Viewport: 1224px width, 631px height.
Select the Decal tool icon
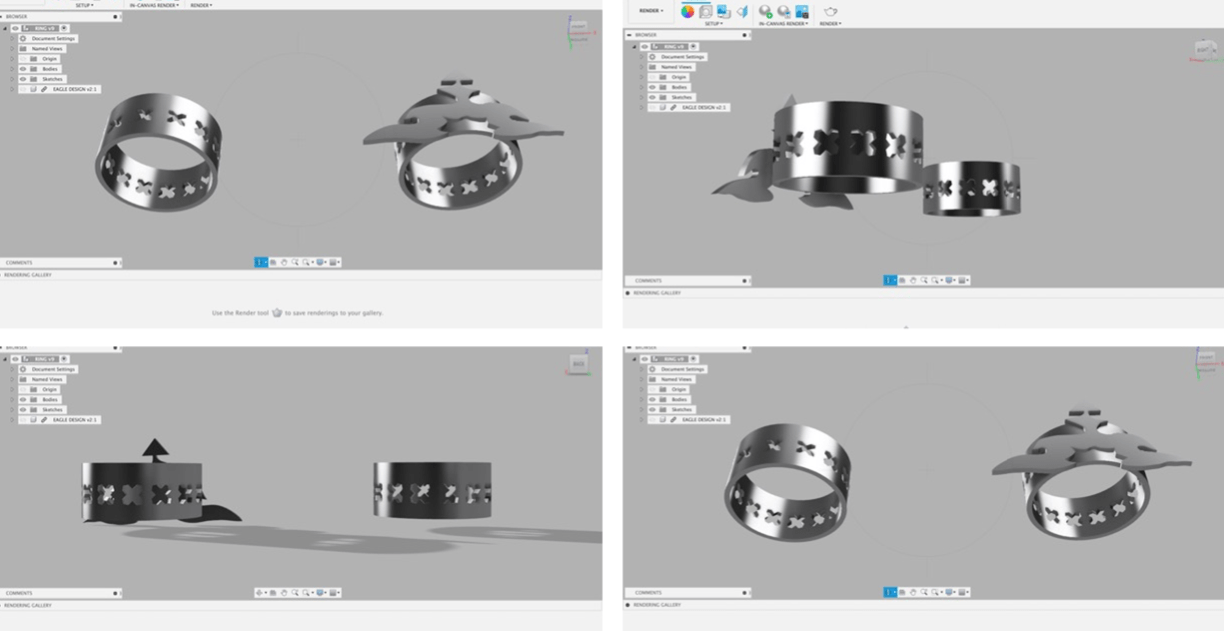722,11
